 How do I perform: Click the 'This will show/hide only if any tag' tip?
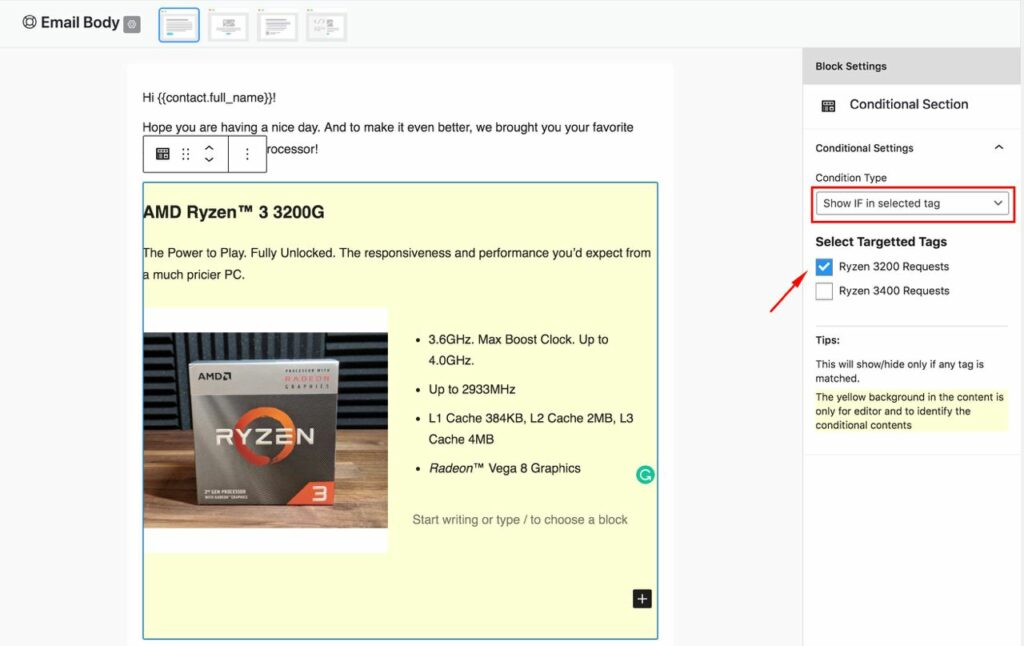(x=899, y=371)
